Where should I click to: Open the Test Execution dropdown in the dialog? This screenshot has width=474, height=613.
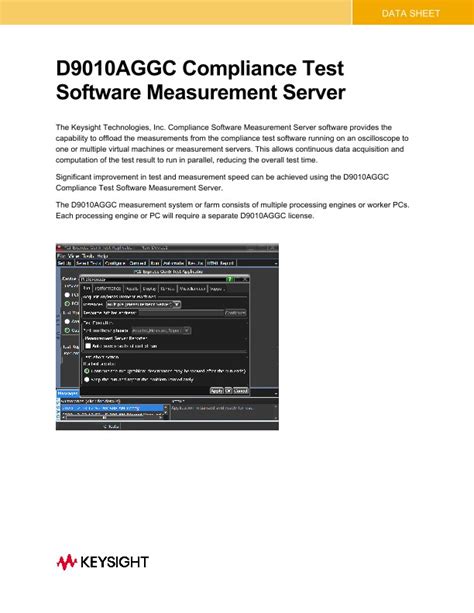point(161,331)
